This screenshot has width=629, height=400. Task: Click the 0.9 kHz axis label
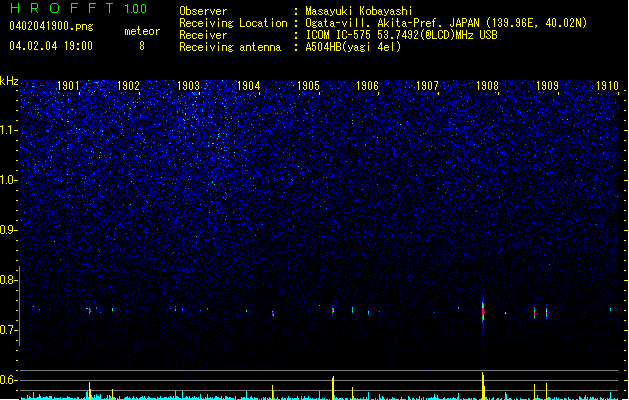8,230
